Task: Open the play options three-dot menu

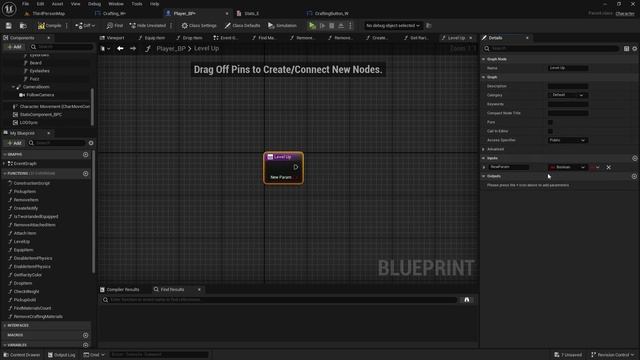Action: (x=350, y=26)
